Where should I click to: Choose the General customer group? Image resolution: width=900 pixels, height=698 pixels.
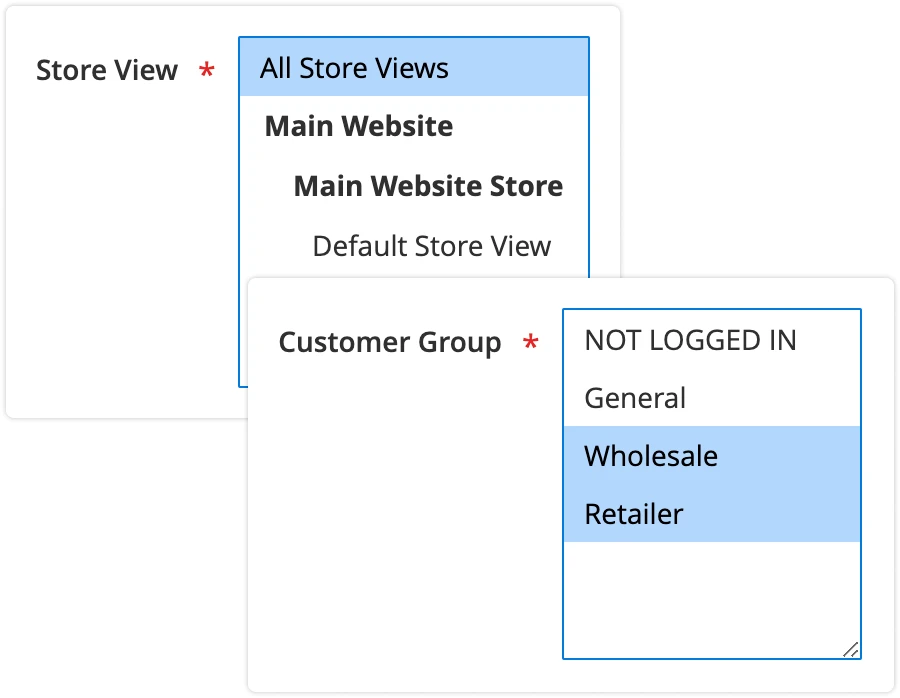pos(634,397)
